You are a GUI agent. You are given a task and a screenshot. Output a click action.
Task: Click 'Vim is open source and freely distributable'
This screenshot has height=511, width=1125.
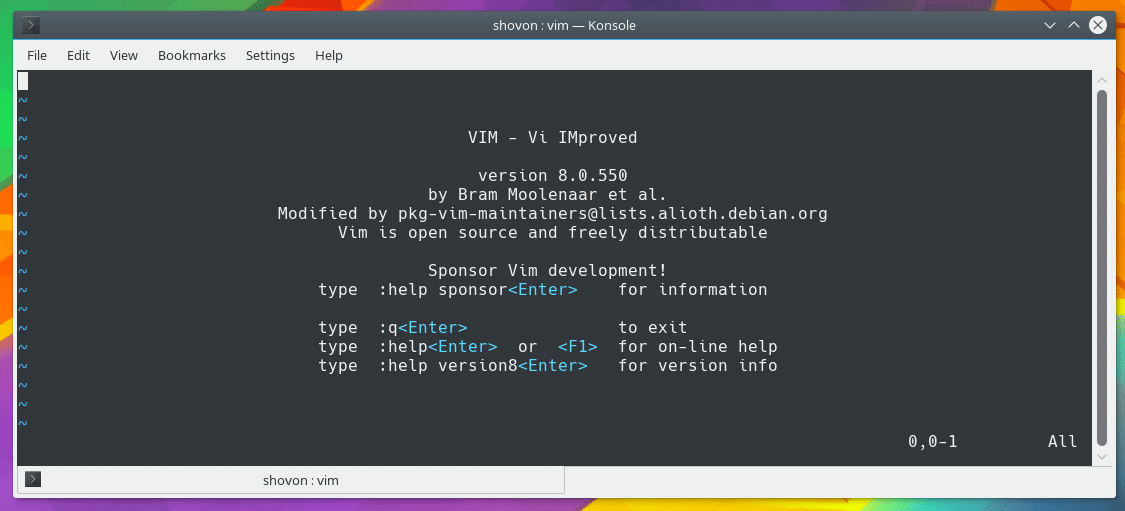point(552,233)
